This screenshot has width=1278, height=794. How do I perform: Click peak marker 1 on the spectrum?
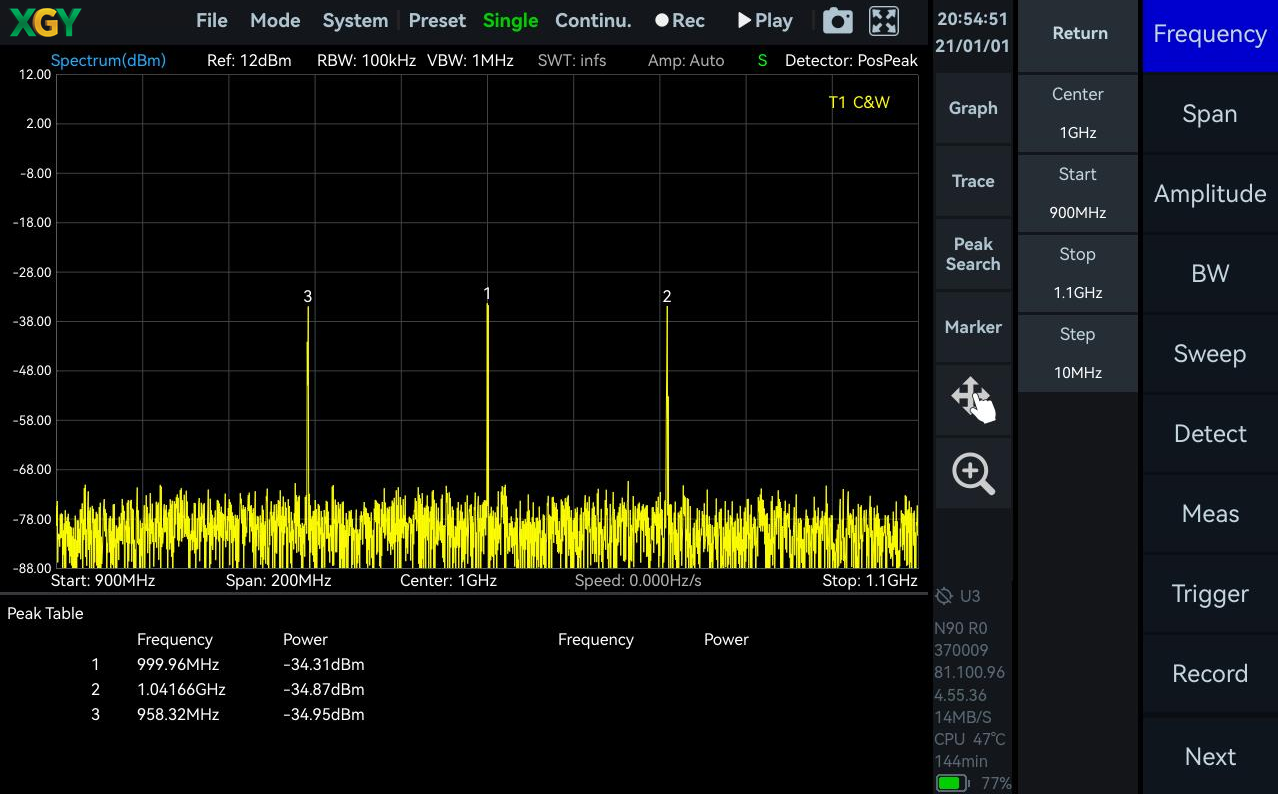[487, 293]
